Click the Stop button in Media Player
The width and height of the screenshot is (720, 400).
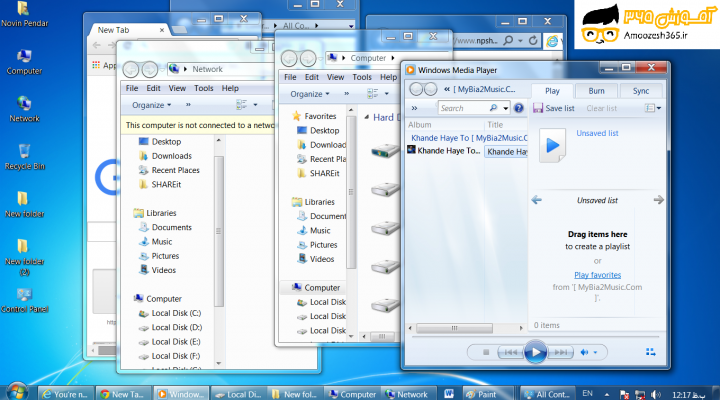(x=486, y=352)
